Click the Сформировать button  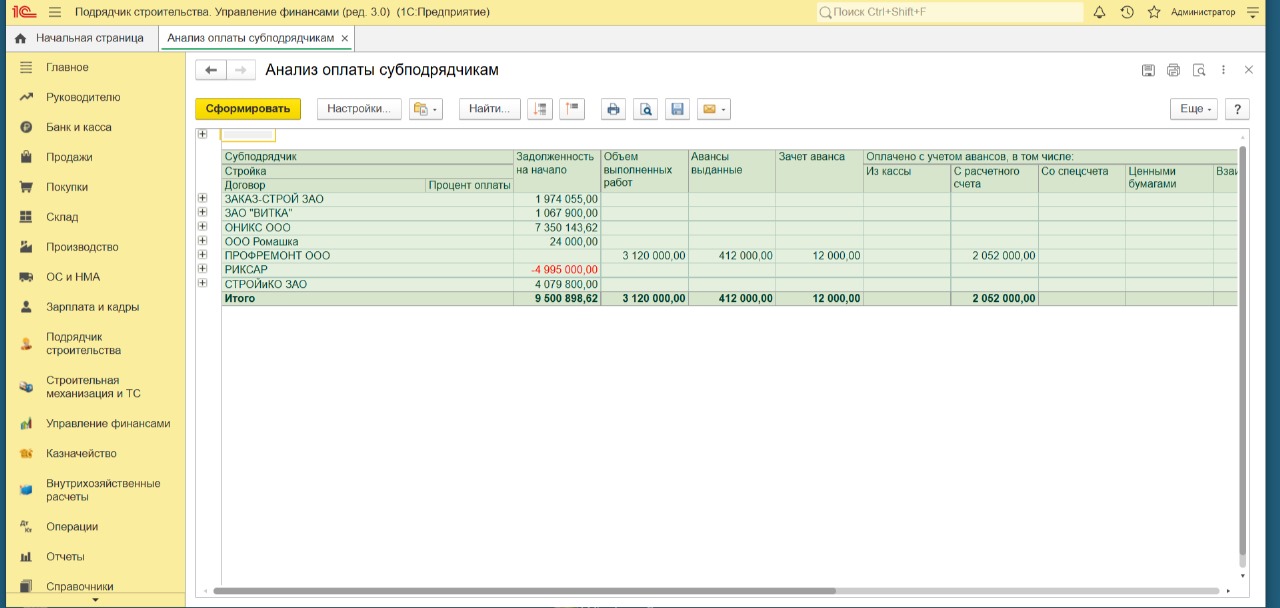click(x=247, y=109)
